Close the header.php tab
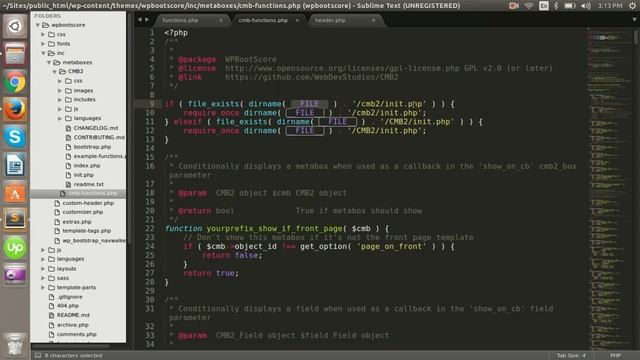 pyautogui.click(x=373, y=20)
